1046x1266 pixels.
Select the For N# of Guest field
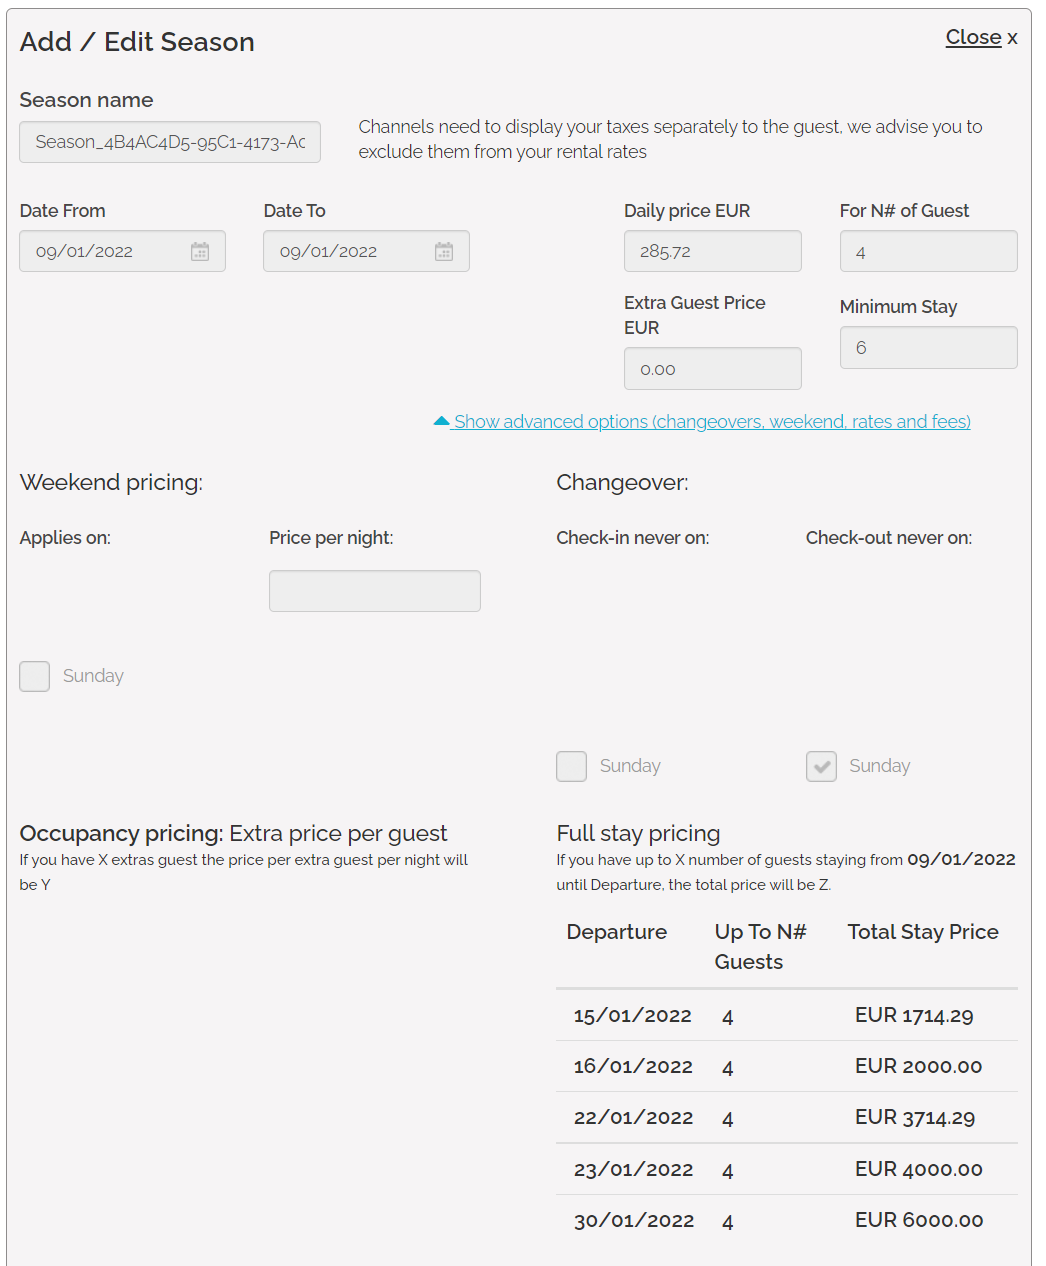pos(928,252)
